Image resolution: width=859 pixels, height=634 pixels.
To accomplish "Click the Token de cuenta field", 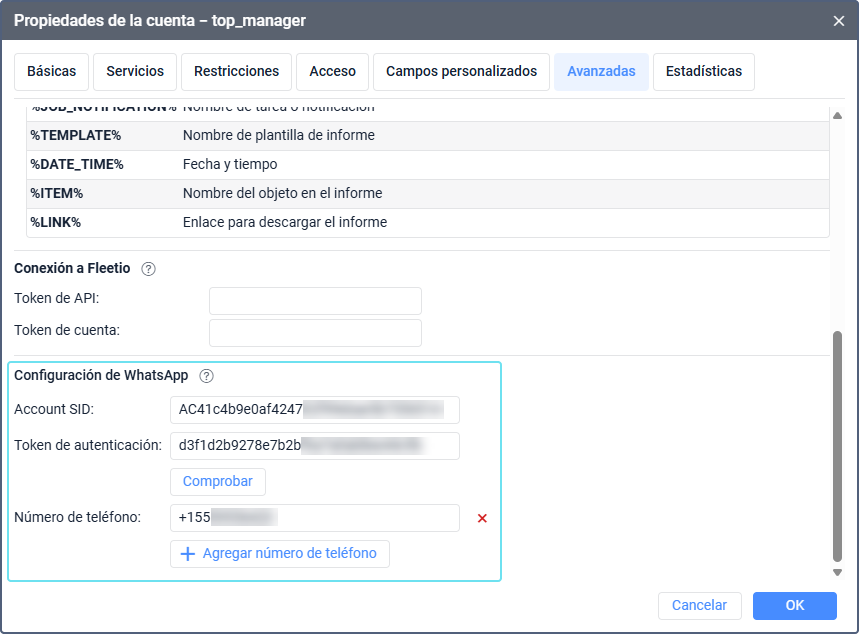I will [315, 333].
